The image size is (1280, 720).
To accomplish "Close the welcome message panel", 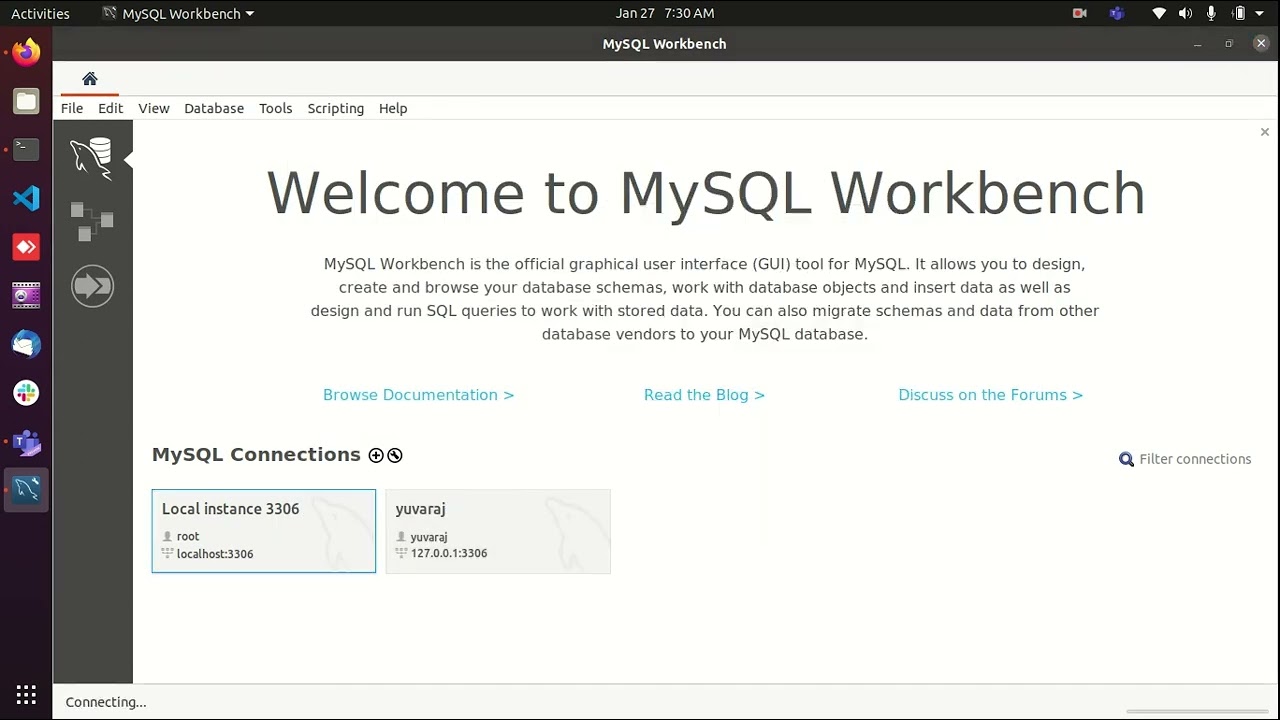I will 1264,132.
